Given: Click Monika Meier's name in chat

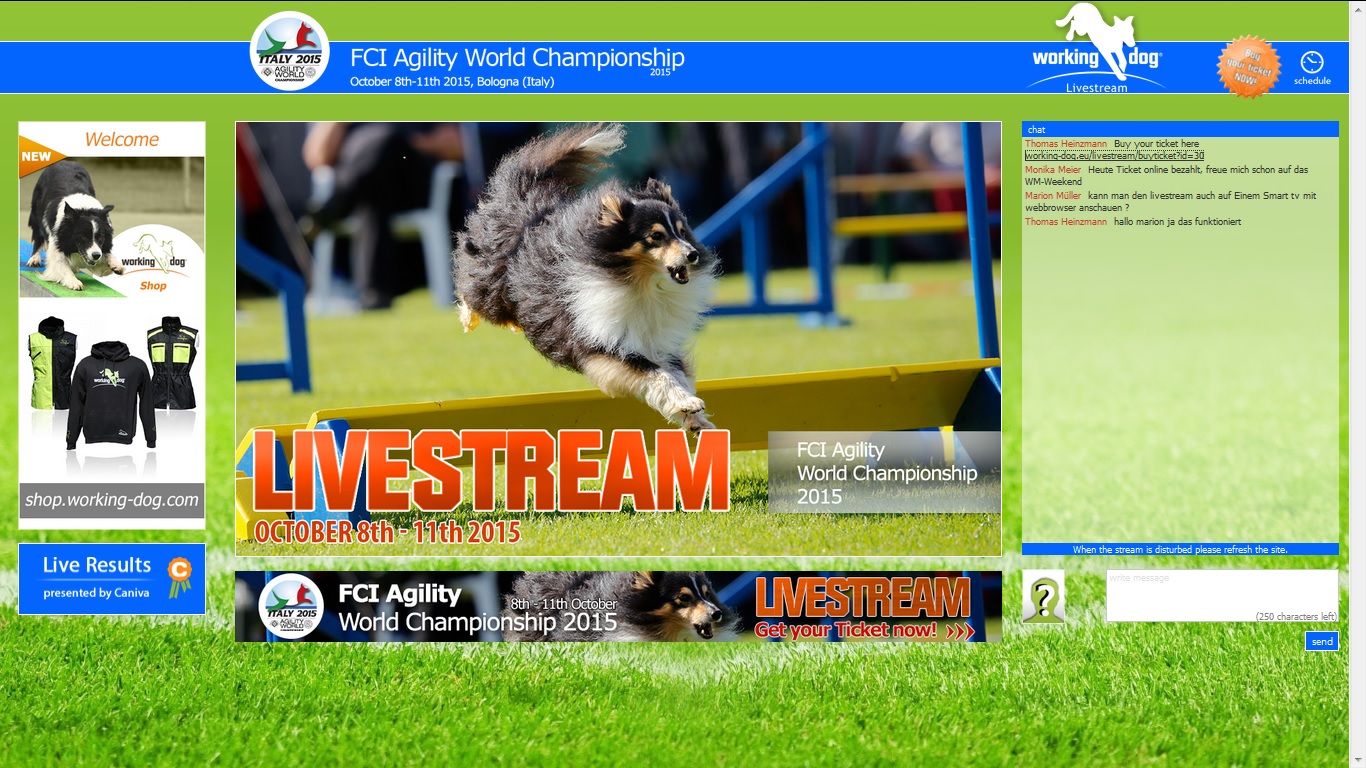Looking at the screenshot, I should [1053, 170].
